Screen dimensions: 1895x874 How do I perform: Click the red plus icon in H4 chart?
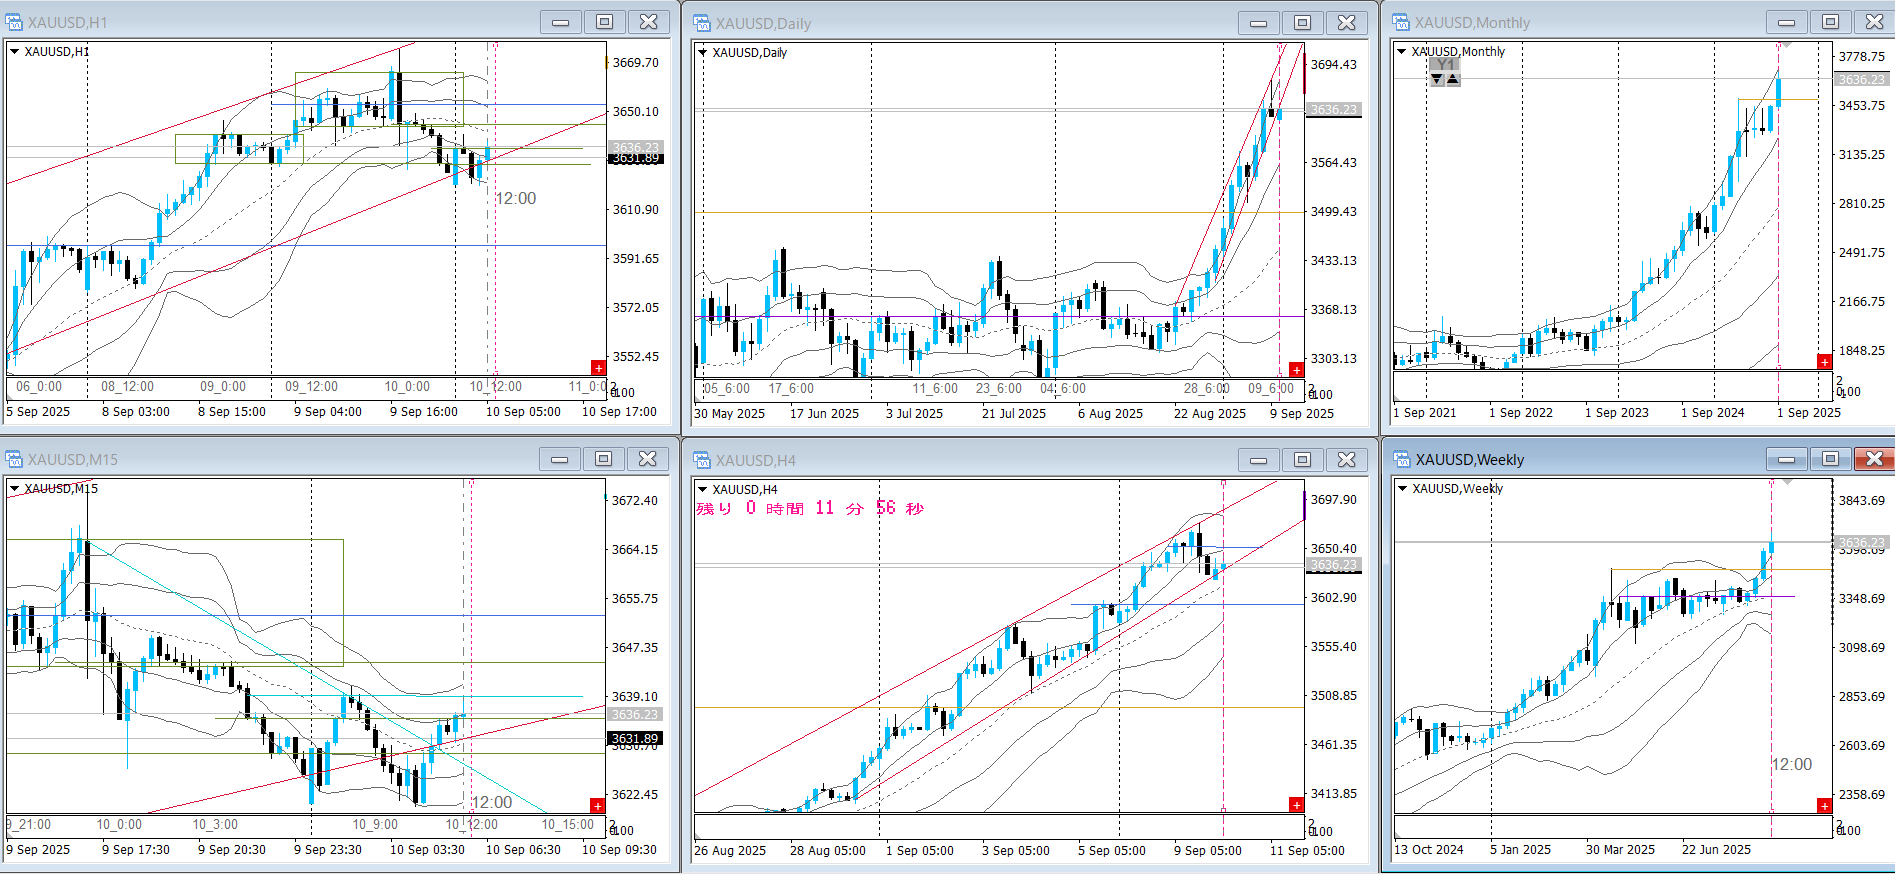[1296, 805]
